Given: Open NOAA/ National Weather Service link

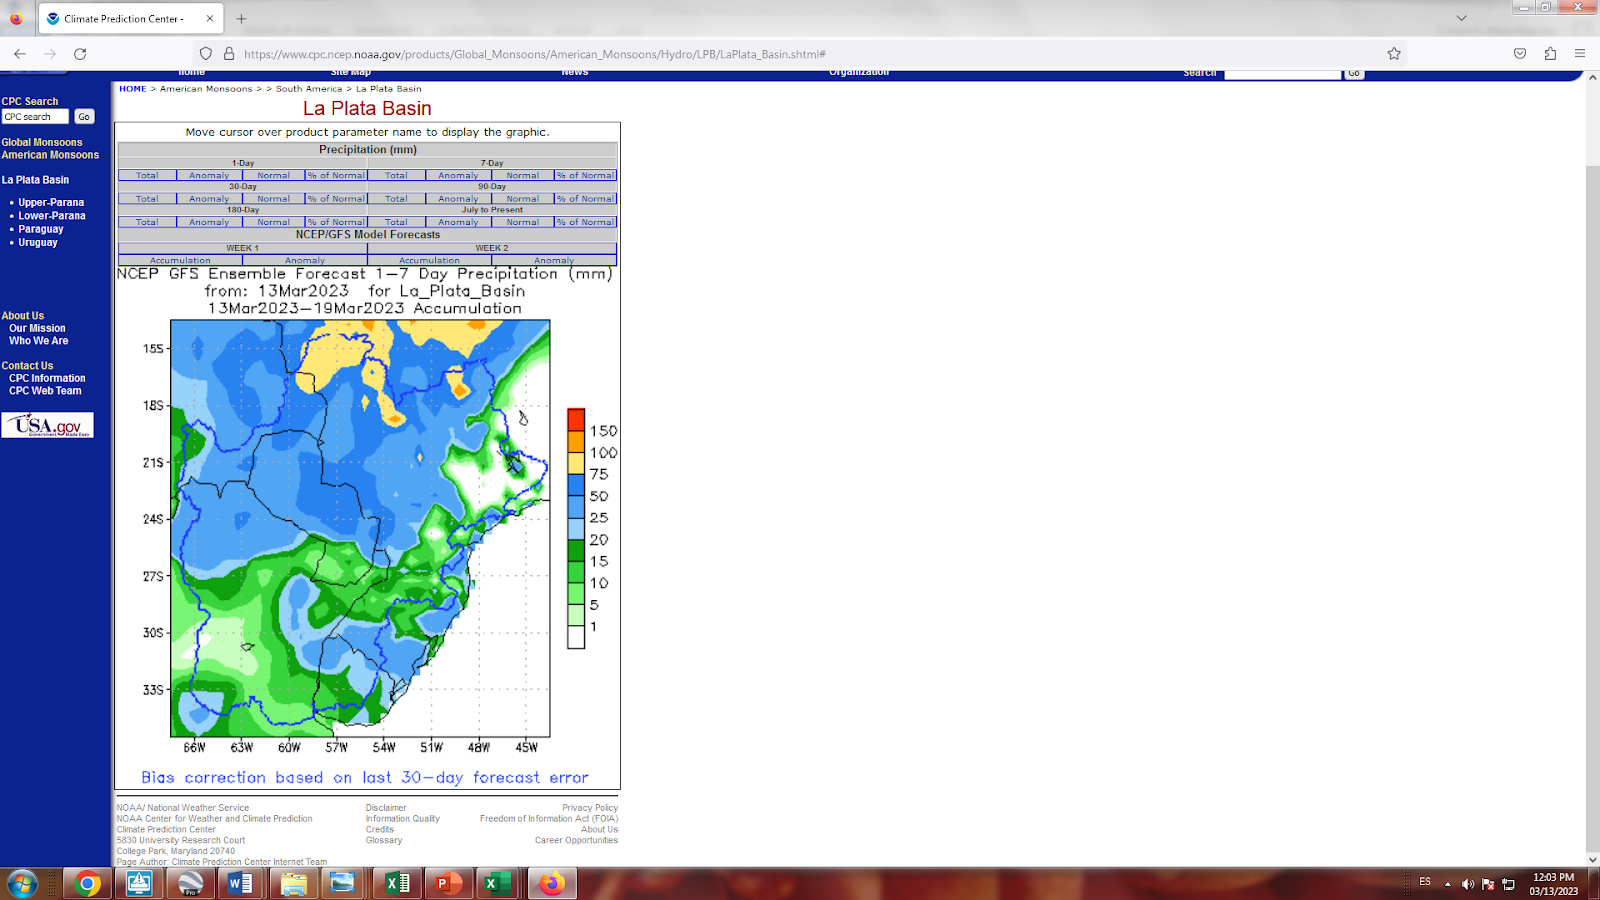Looking at the screenshot, I should [183, 808].
